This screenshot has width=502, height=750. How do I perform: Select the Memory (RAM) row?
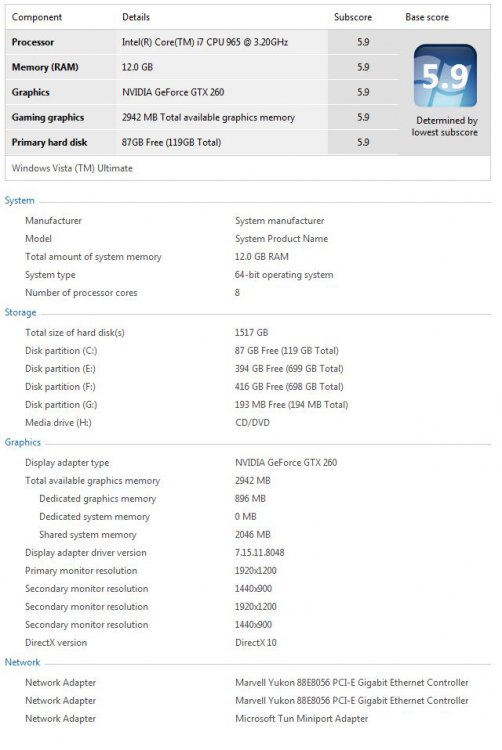point(202,67)
